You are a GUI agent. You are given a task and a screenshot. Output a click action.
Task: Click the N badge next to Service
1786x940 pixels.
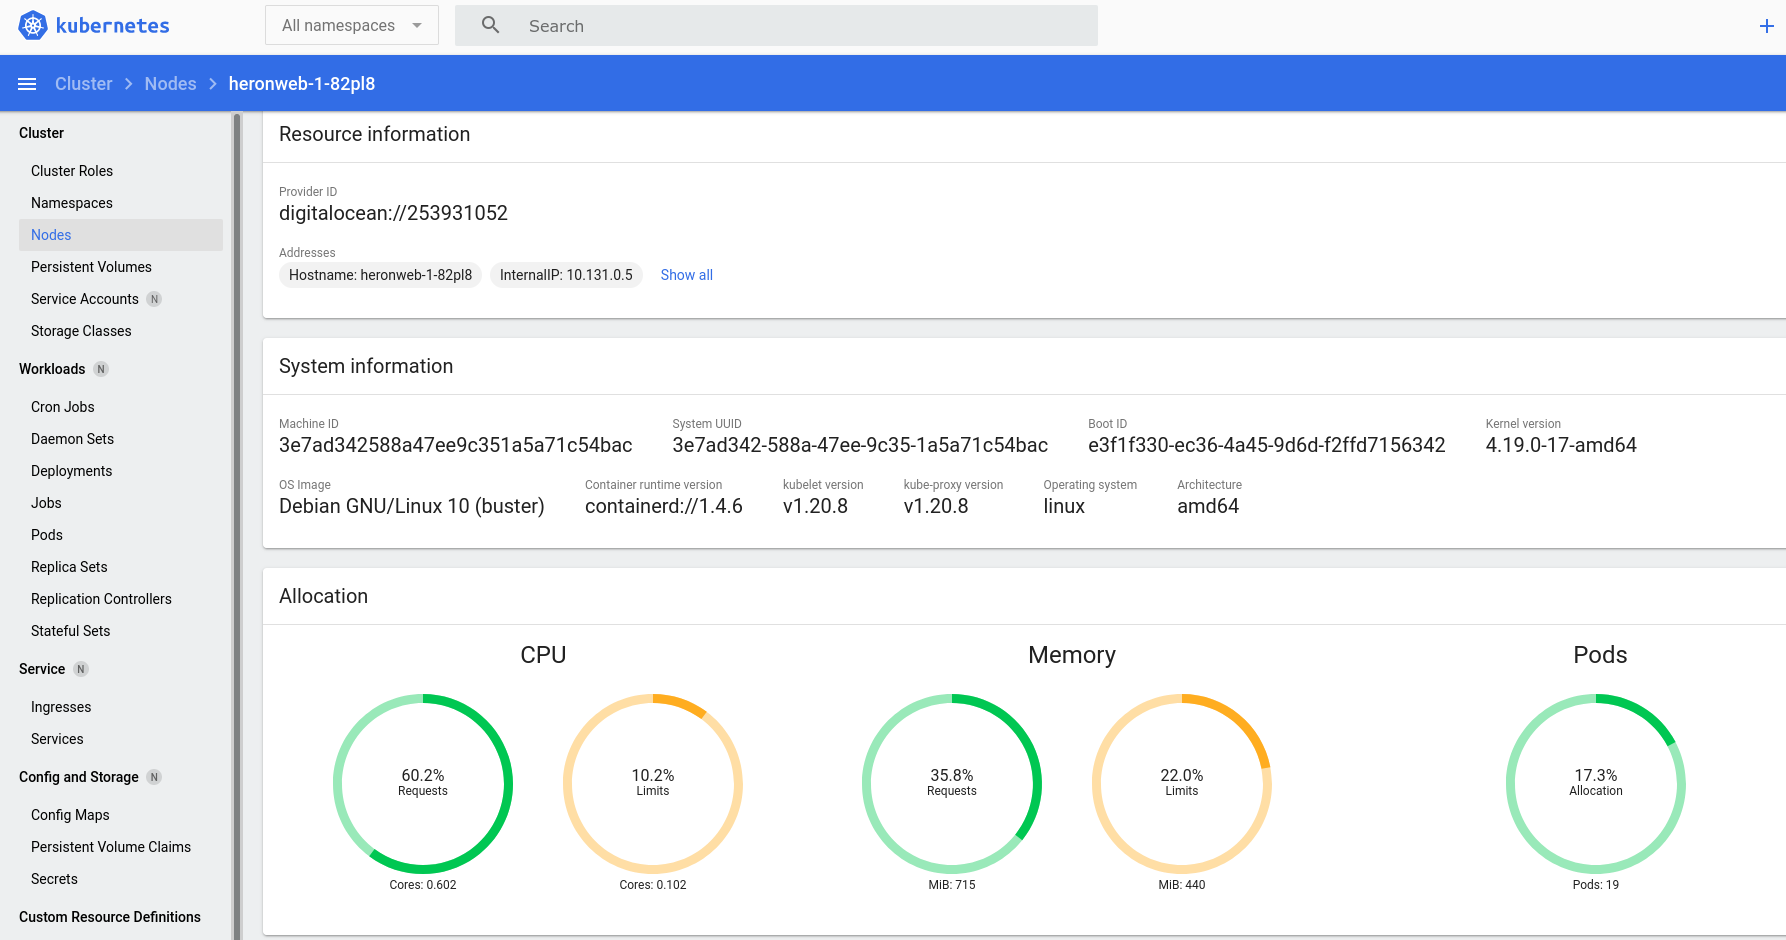coord(81,669)
